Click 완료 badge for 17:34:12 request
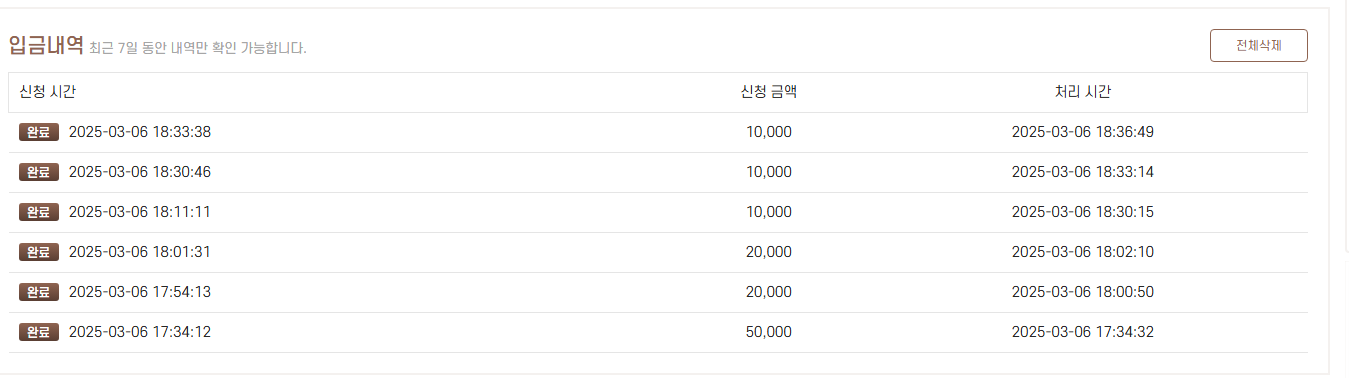The height and width of the screenshot is (378, 1349). pos(39,332)
